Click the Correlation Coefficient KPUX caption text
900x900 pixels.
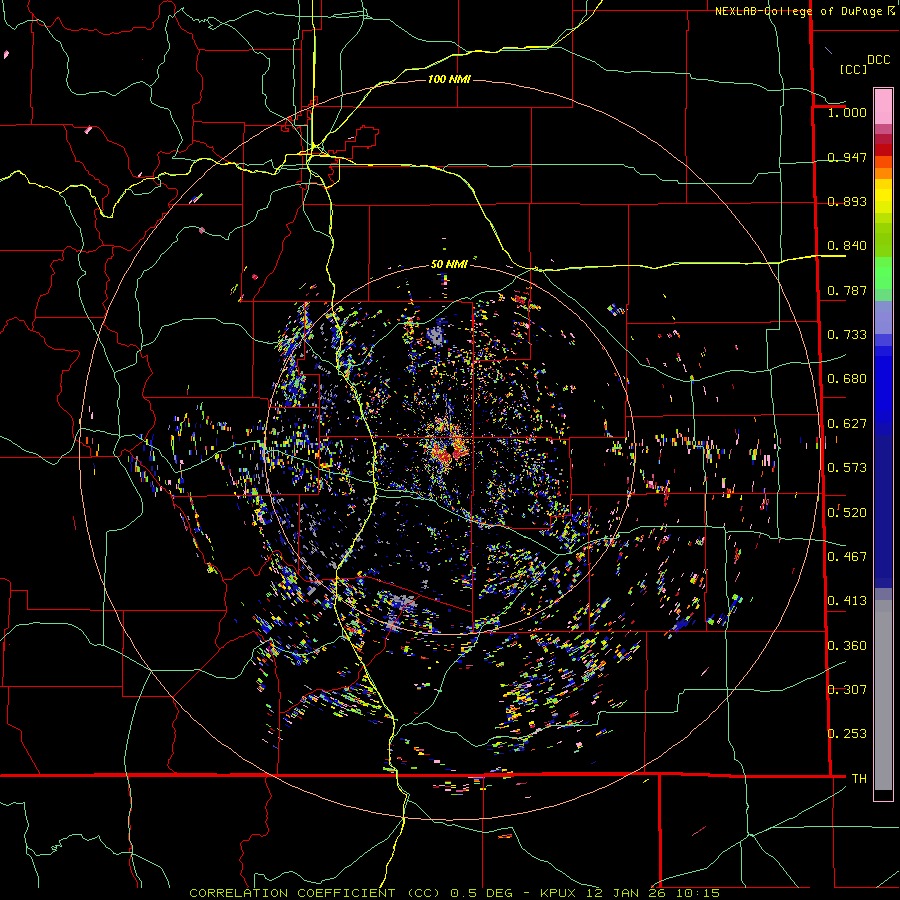pyautogui.click(x=454, y=893)
